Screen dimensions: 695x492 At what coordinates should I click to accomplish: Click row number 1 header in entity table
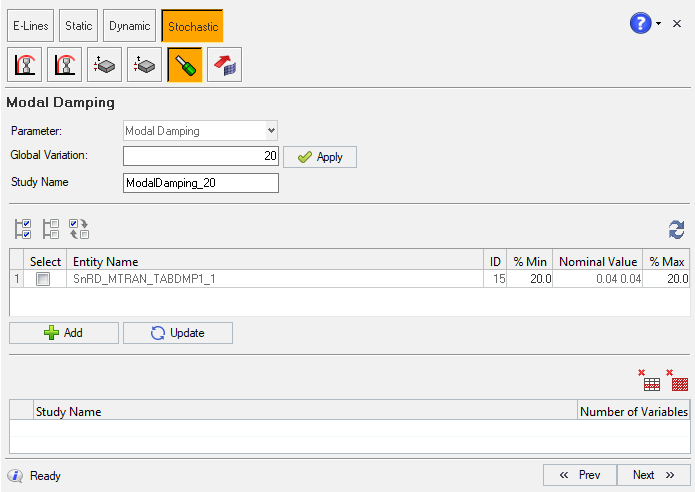[17, 279]
